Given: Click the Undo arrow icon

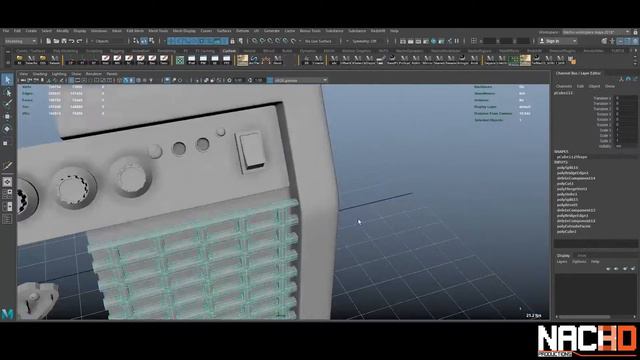Looking at the screenshot, I should [x=72, y=41].
